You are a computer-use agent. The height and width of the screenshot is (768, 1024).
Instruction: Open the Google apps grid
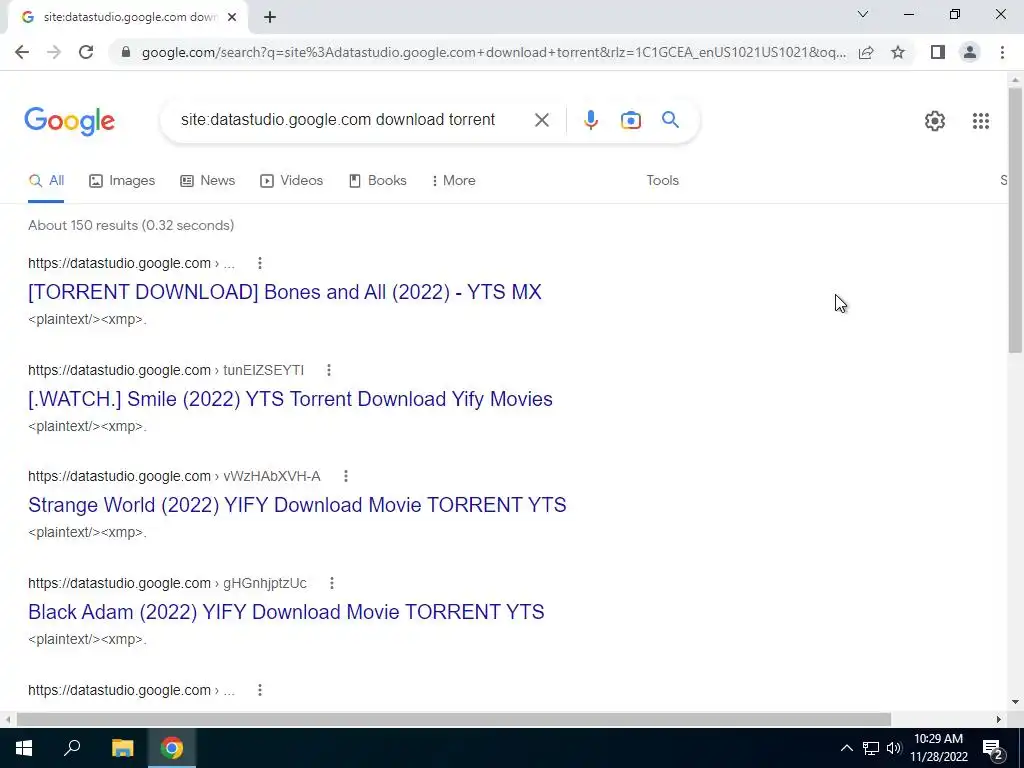980,121
